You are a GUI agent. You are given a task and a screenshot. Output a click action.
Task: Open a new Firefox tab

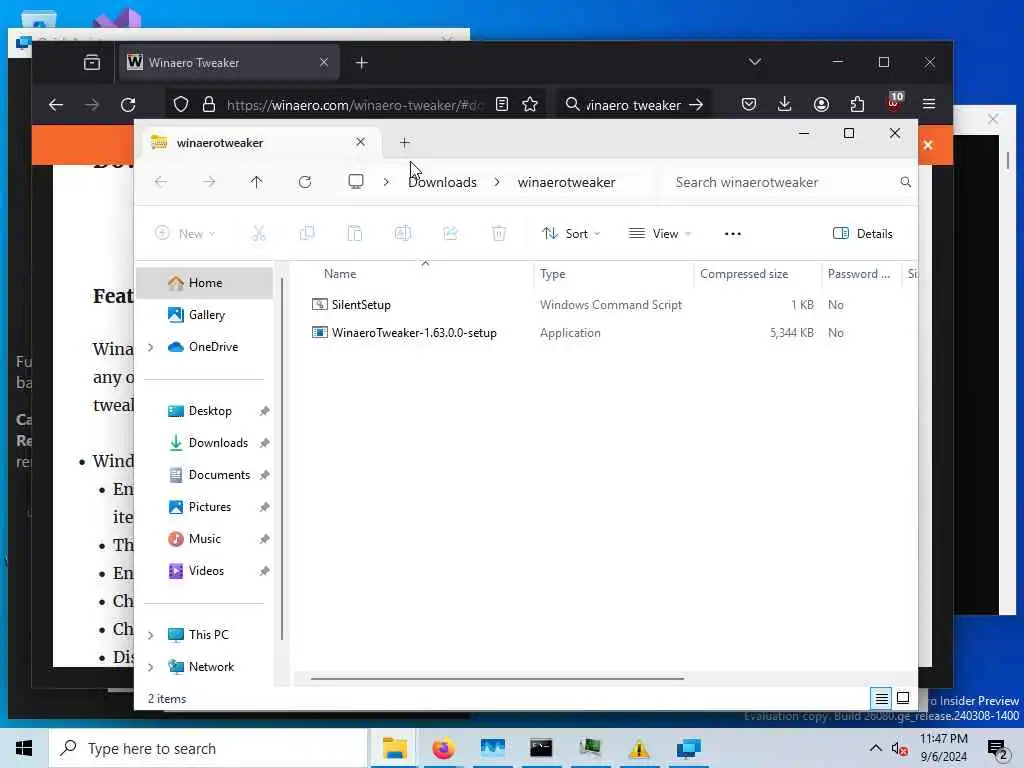(x=361, y=63)
